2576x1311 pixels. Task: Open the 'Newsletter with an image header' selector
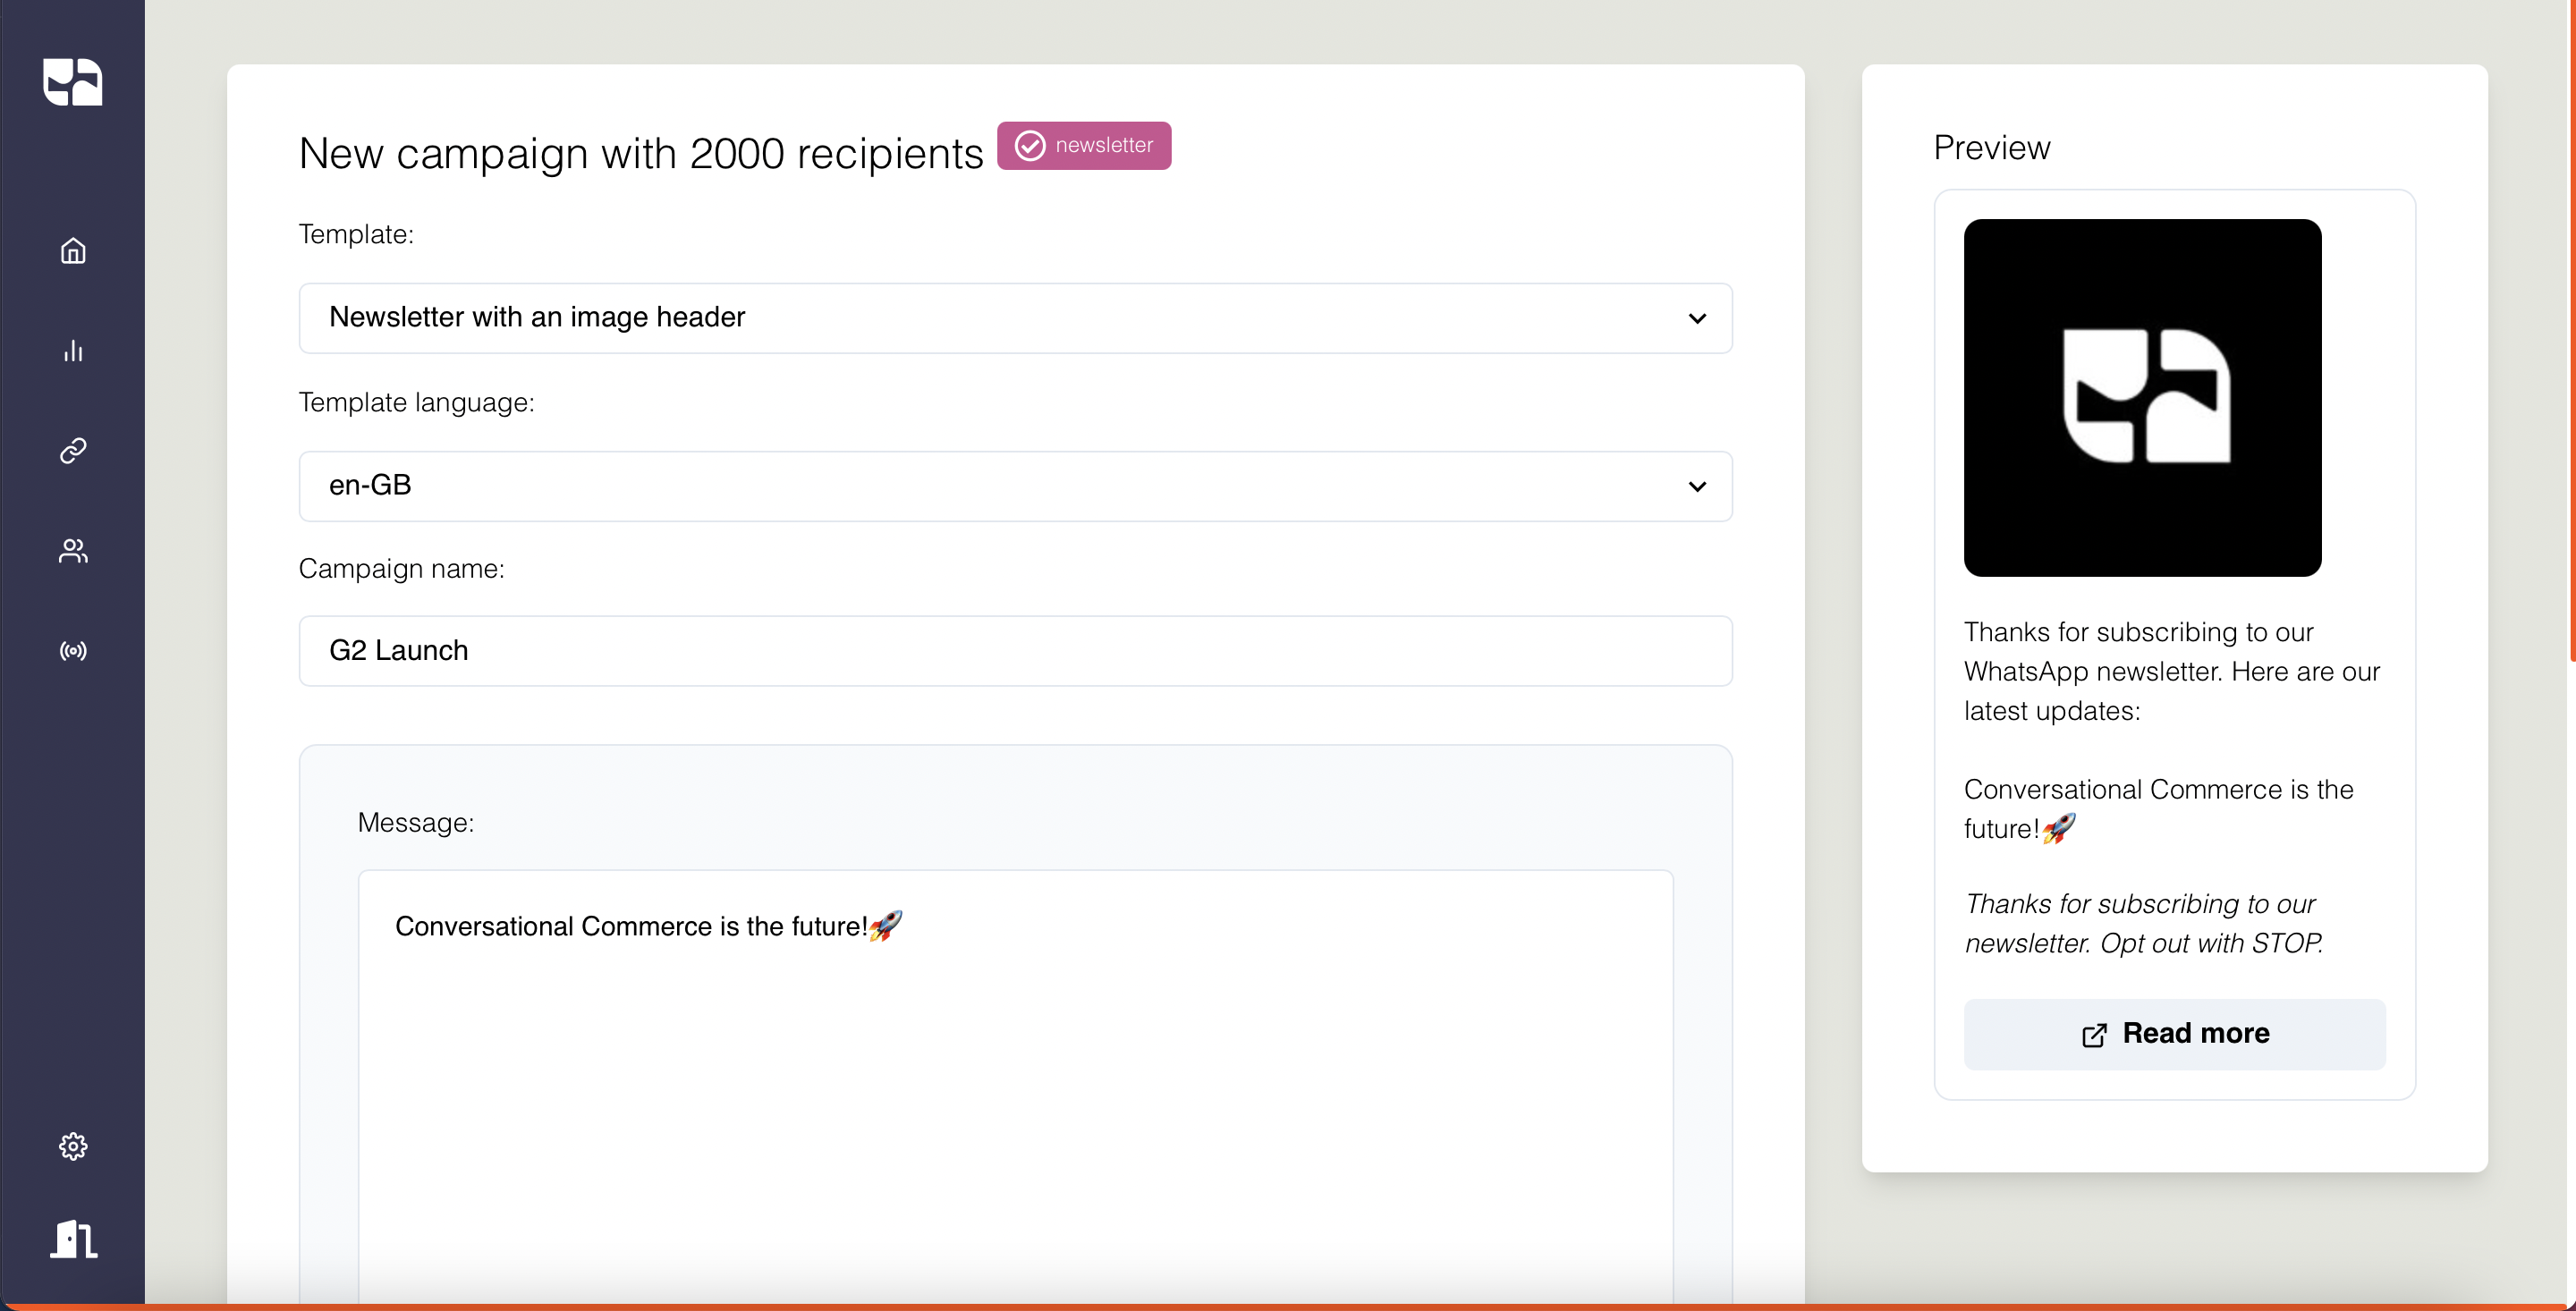(x=1000, y=318)
